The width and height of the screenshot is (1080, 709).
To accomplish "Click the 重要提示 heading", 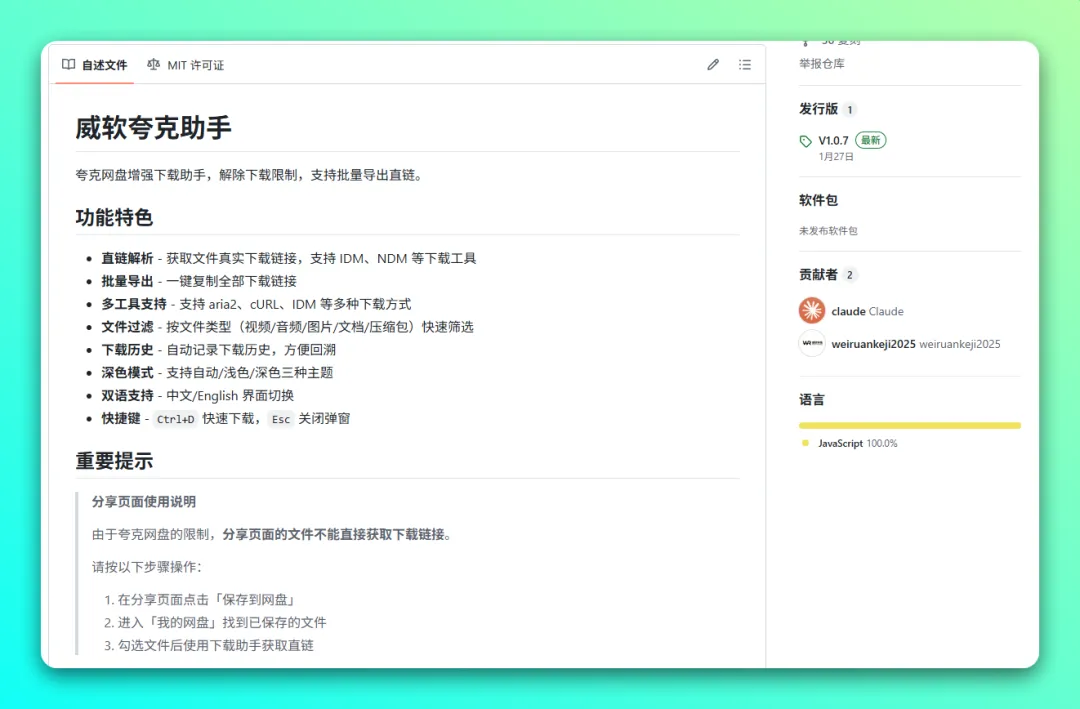I will pyautogui.click(x=114, y=461).
